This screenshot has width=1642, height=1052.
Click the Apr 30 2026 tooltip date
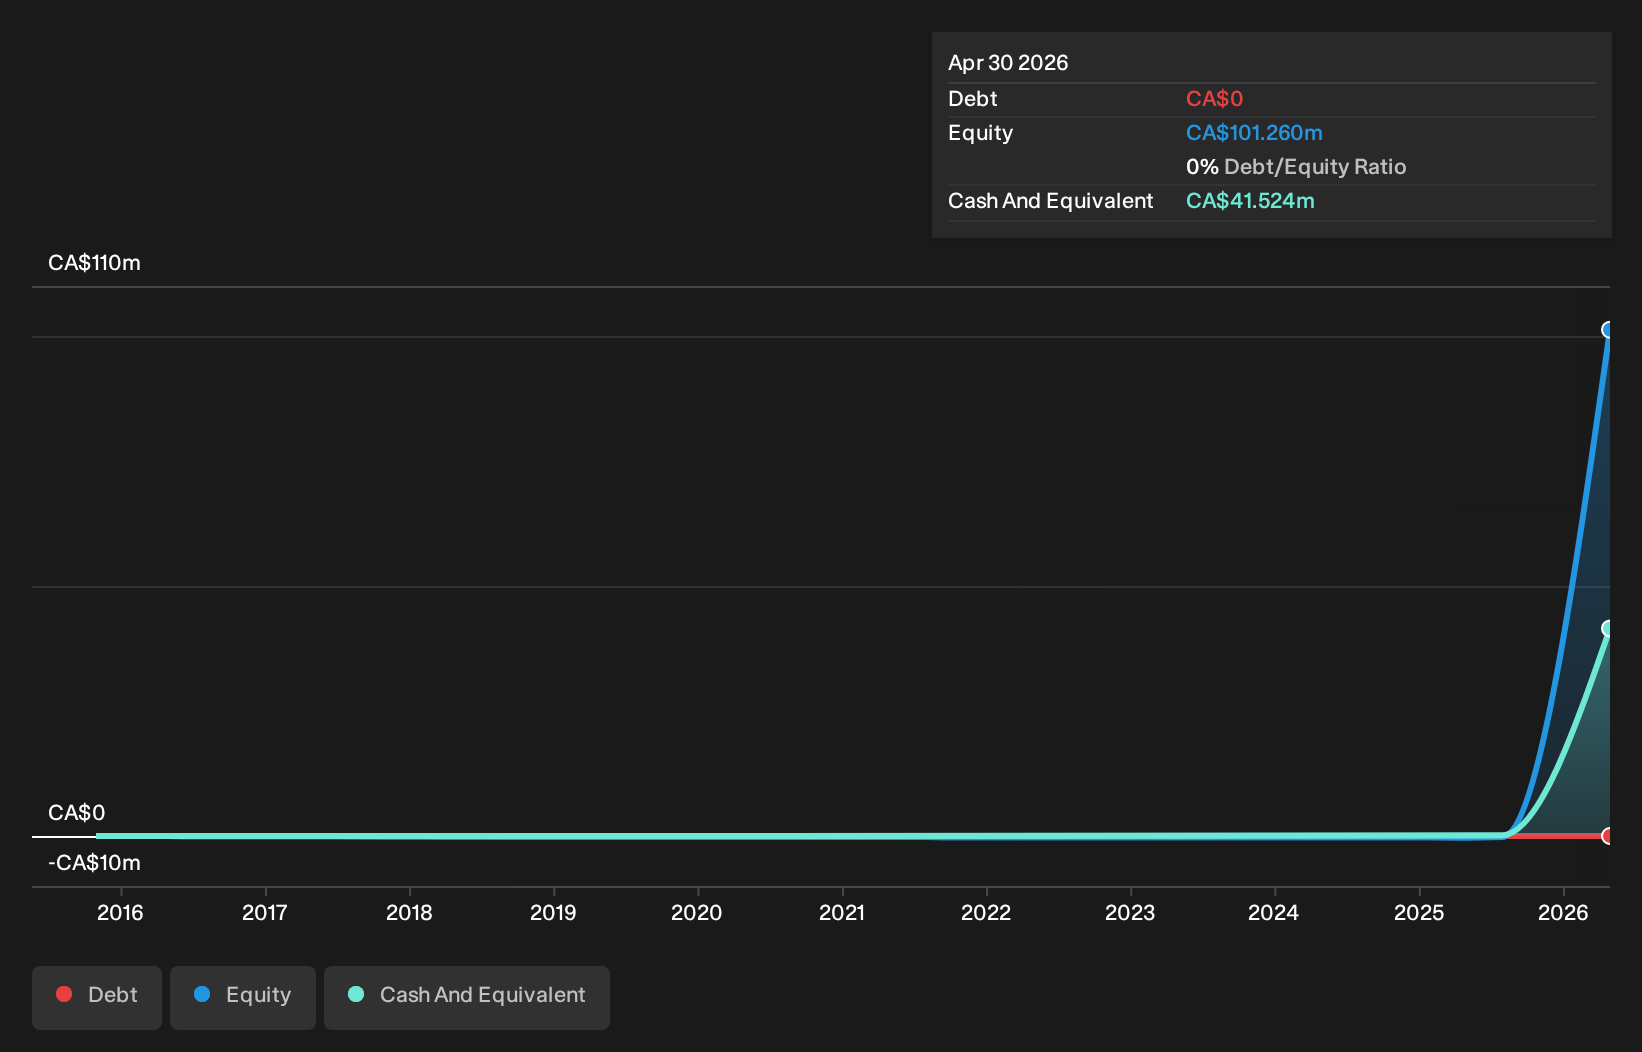(1008, 63)
